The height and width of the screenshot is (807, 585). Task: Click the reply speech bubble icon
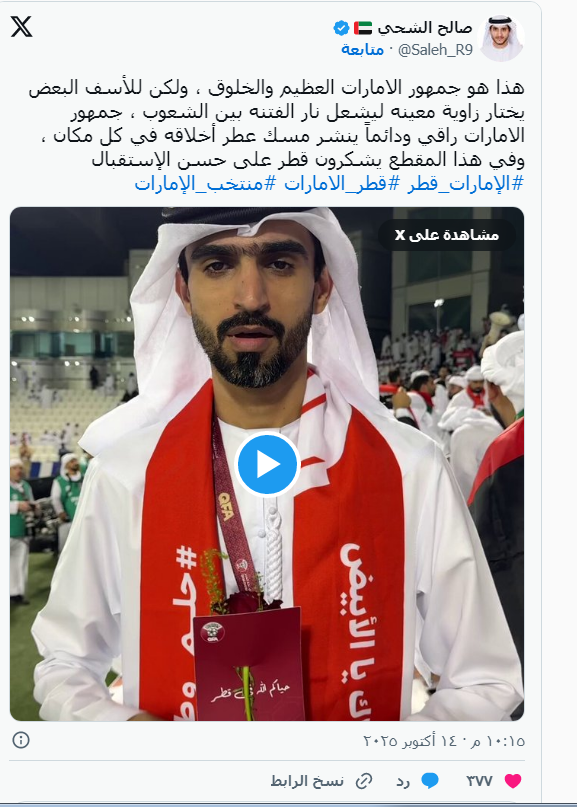[430, 781]
